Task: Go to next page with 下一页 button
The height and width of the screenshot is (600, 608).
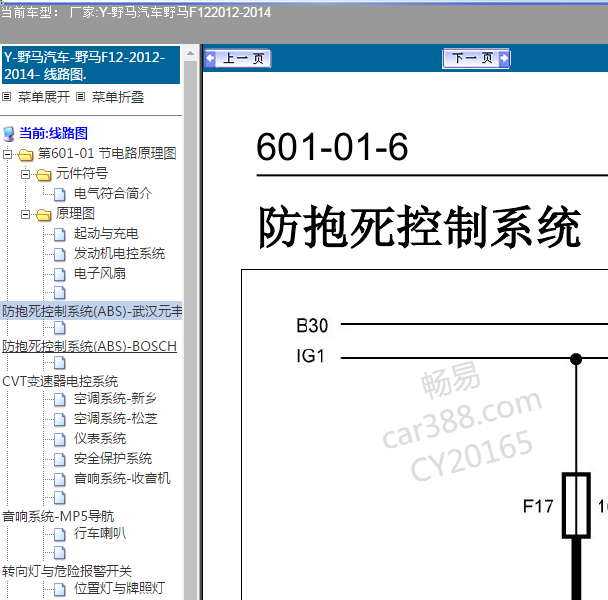Action: point(476,59)
